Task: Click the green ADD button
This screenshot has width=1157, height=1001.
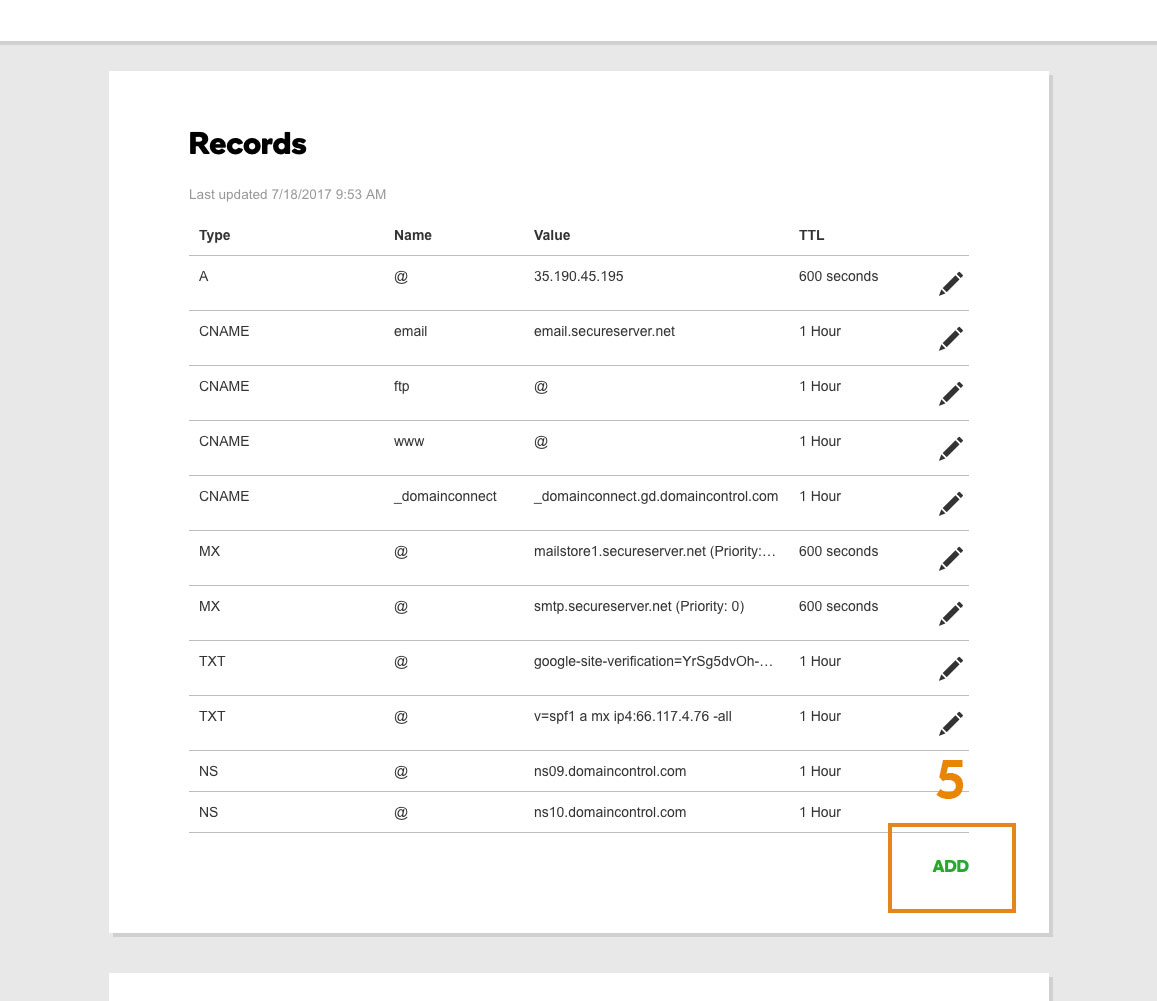Action: pyautogui.click(x=950, y=866)
